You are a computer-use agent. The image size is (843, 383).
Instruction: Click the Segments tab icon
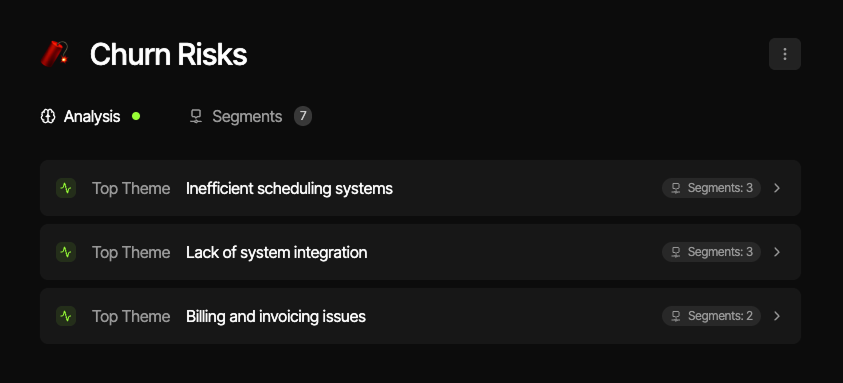point(196,116)
